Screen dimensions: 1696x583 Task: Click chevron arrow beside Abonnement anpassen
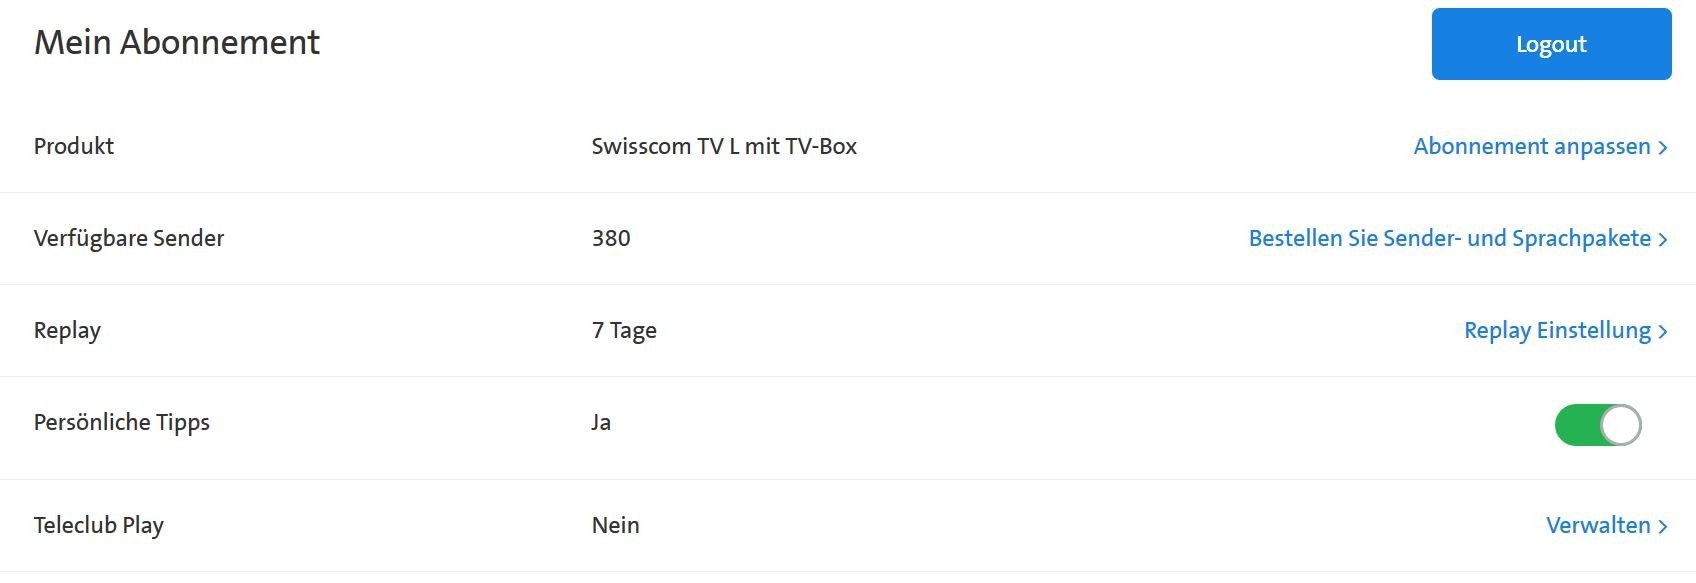(1663, 147)
